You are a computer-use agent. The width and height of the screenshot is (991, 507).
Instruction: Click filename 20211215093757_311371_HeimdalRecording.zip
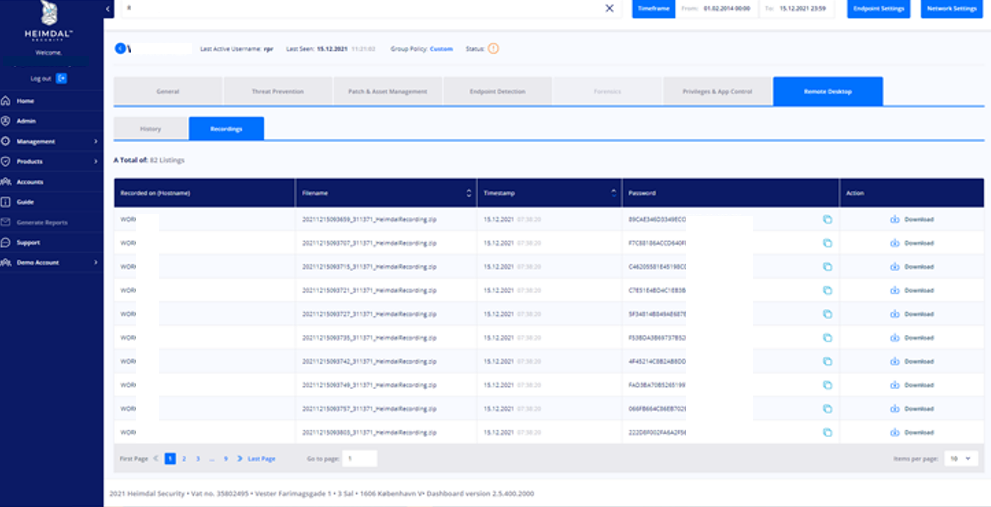[x=369, y=409]
